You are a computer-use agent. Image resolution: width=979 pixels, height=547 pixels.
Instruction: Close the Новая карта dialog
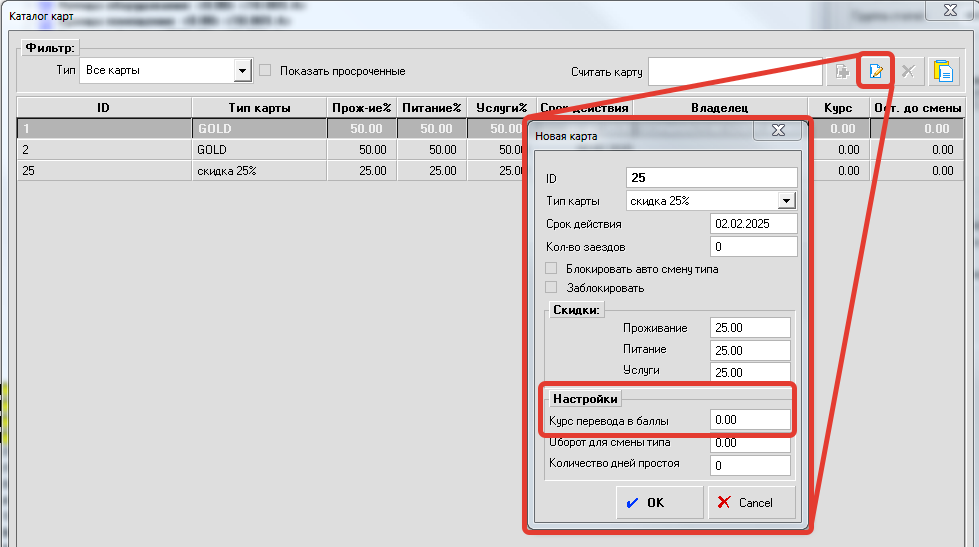coord(776,130)
